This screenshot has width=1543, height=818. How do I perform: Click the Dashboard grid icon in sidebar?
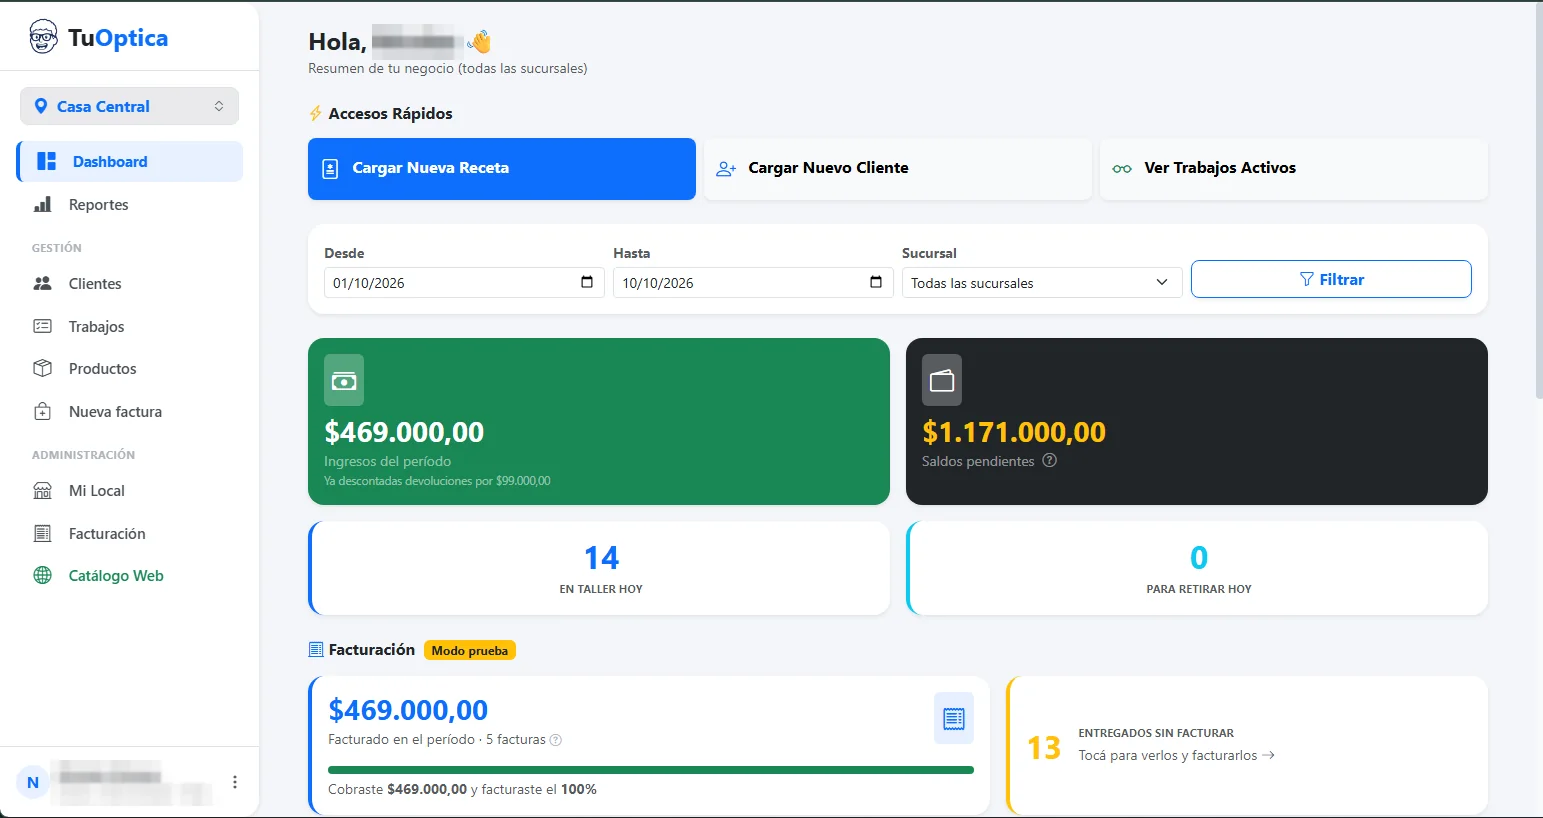tap(46, 161)
